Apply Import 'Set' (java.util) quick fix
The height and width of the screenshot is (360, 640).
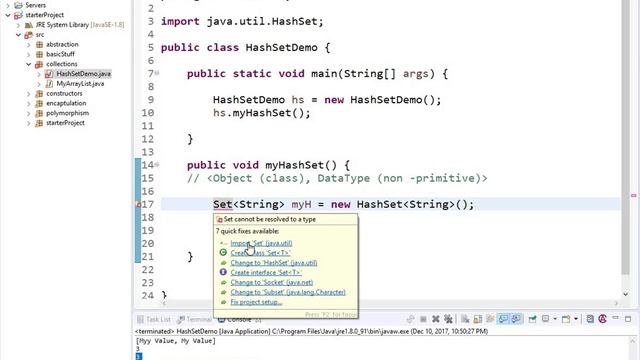(261, 243)
